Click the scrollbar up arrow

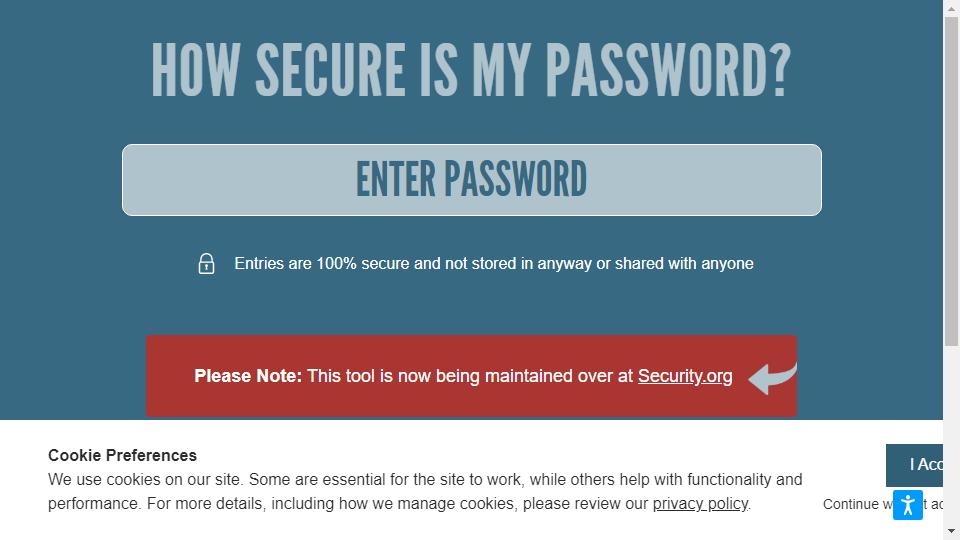pos(951,8)
